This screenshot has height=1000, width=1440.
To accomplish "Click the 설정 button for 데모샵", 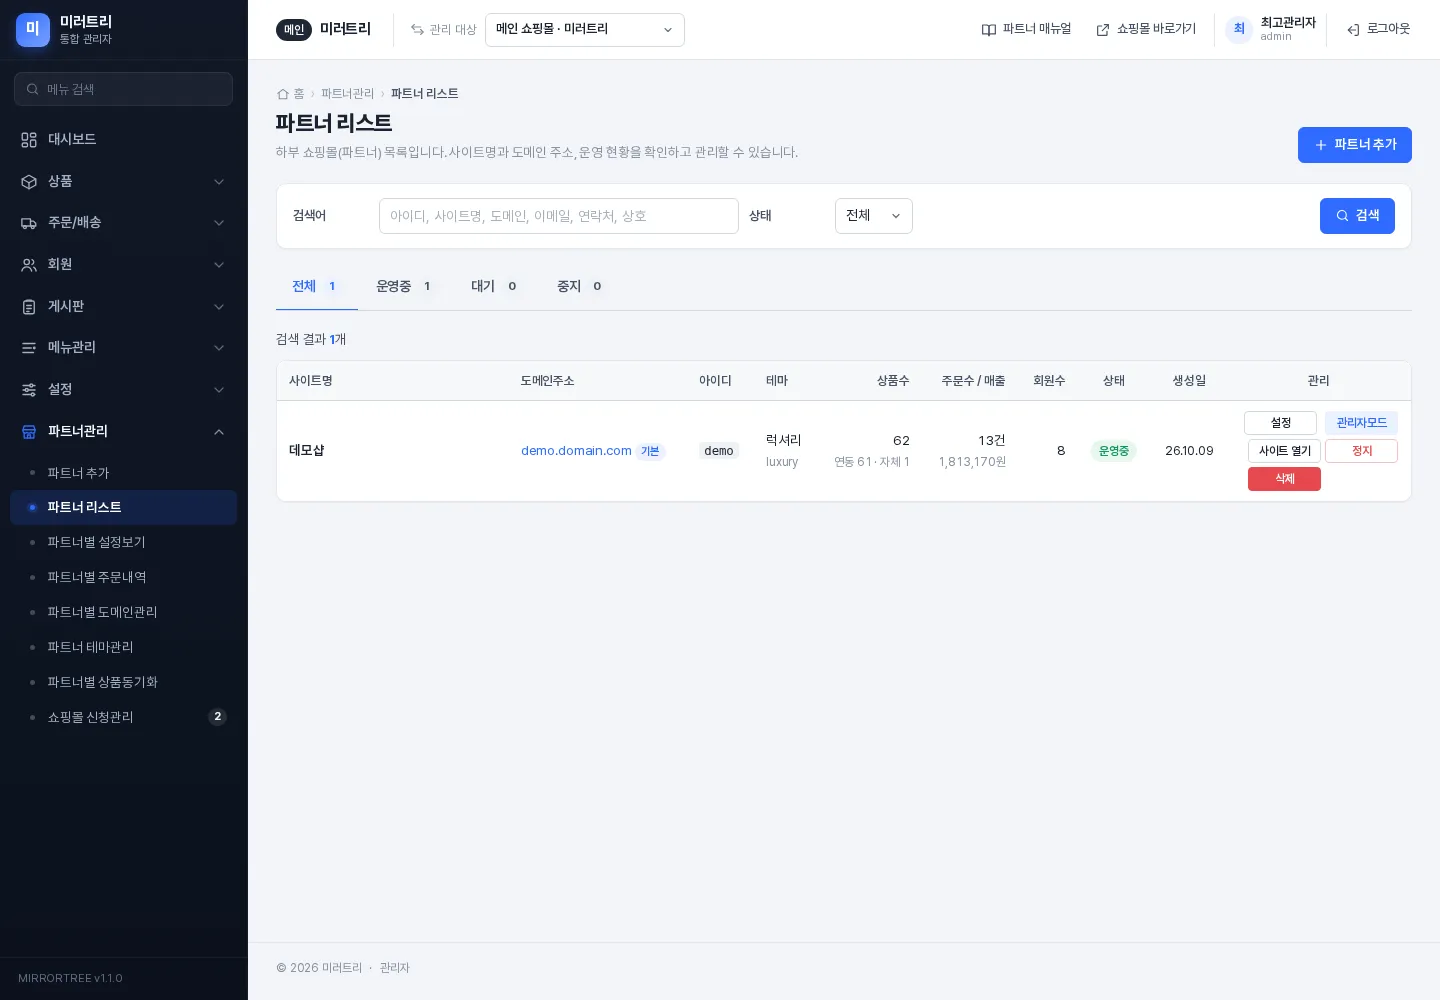I will click(x=1280, y=423).
